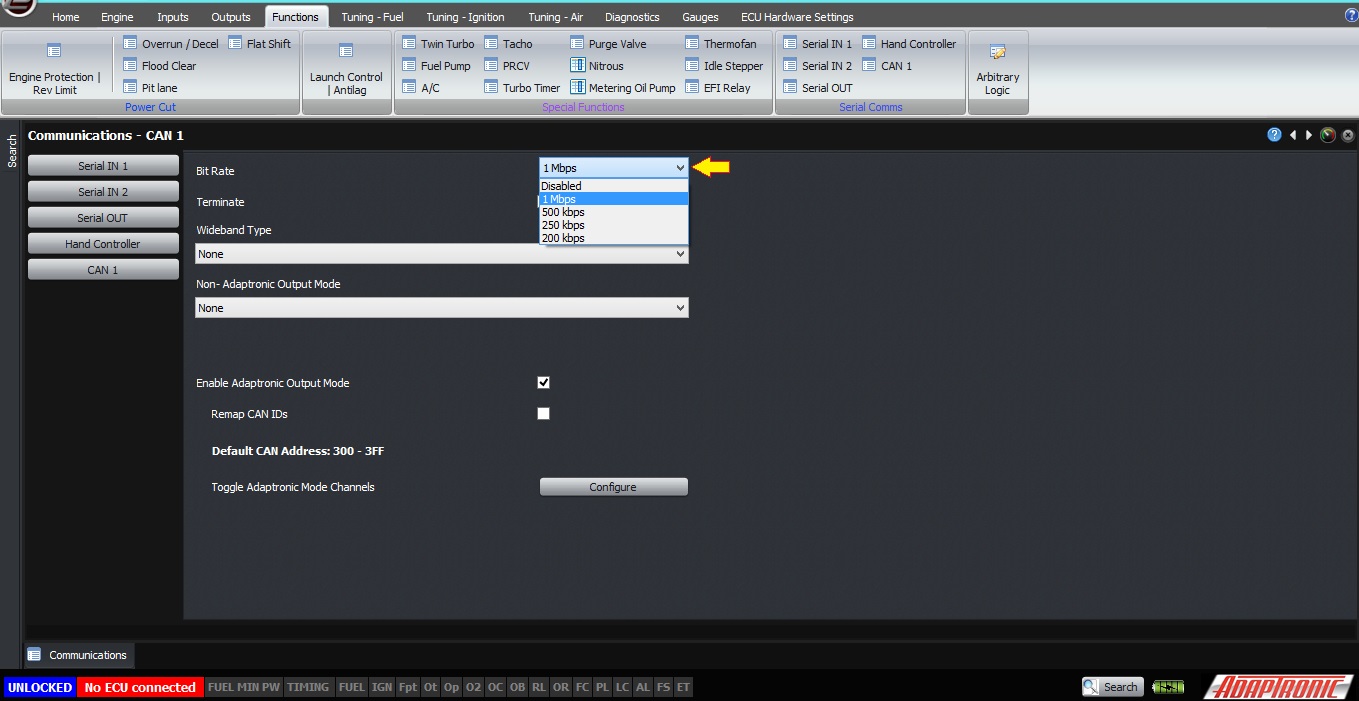Image resolution: width=1359 pixels, height=701 pixels.
Task: Open the Idle Stepper function
Action: pyautogui.click(x=724, y=66)
